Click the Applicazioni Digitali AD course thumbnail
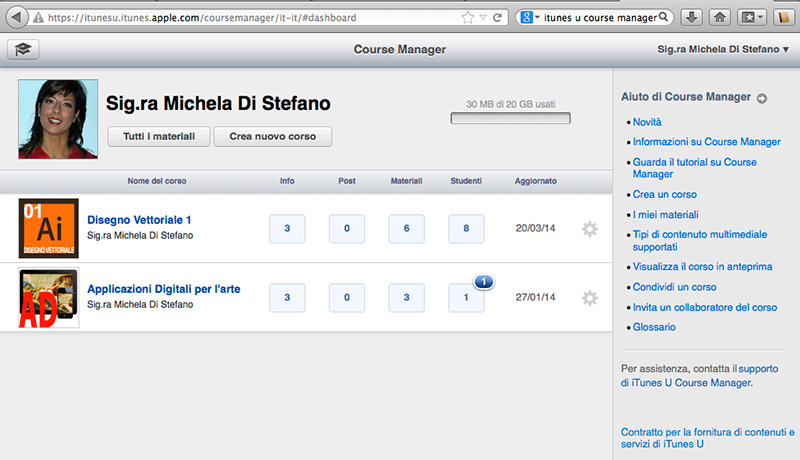Screen dimensions: 800x460 point(48,297)
